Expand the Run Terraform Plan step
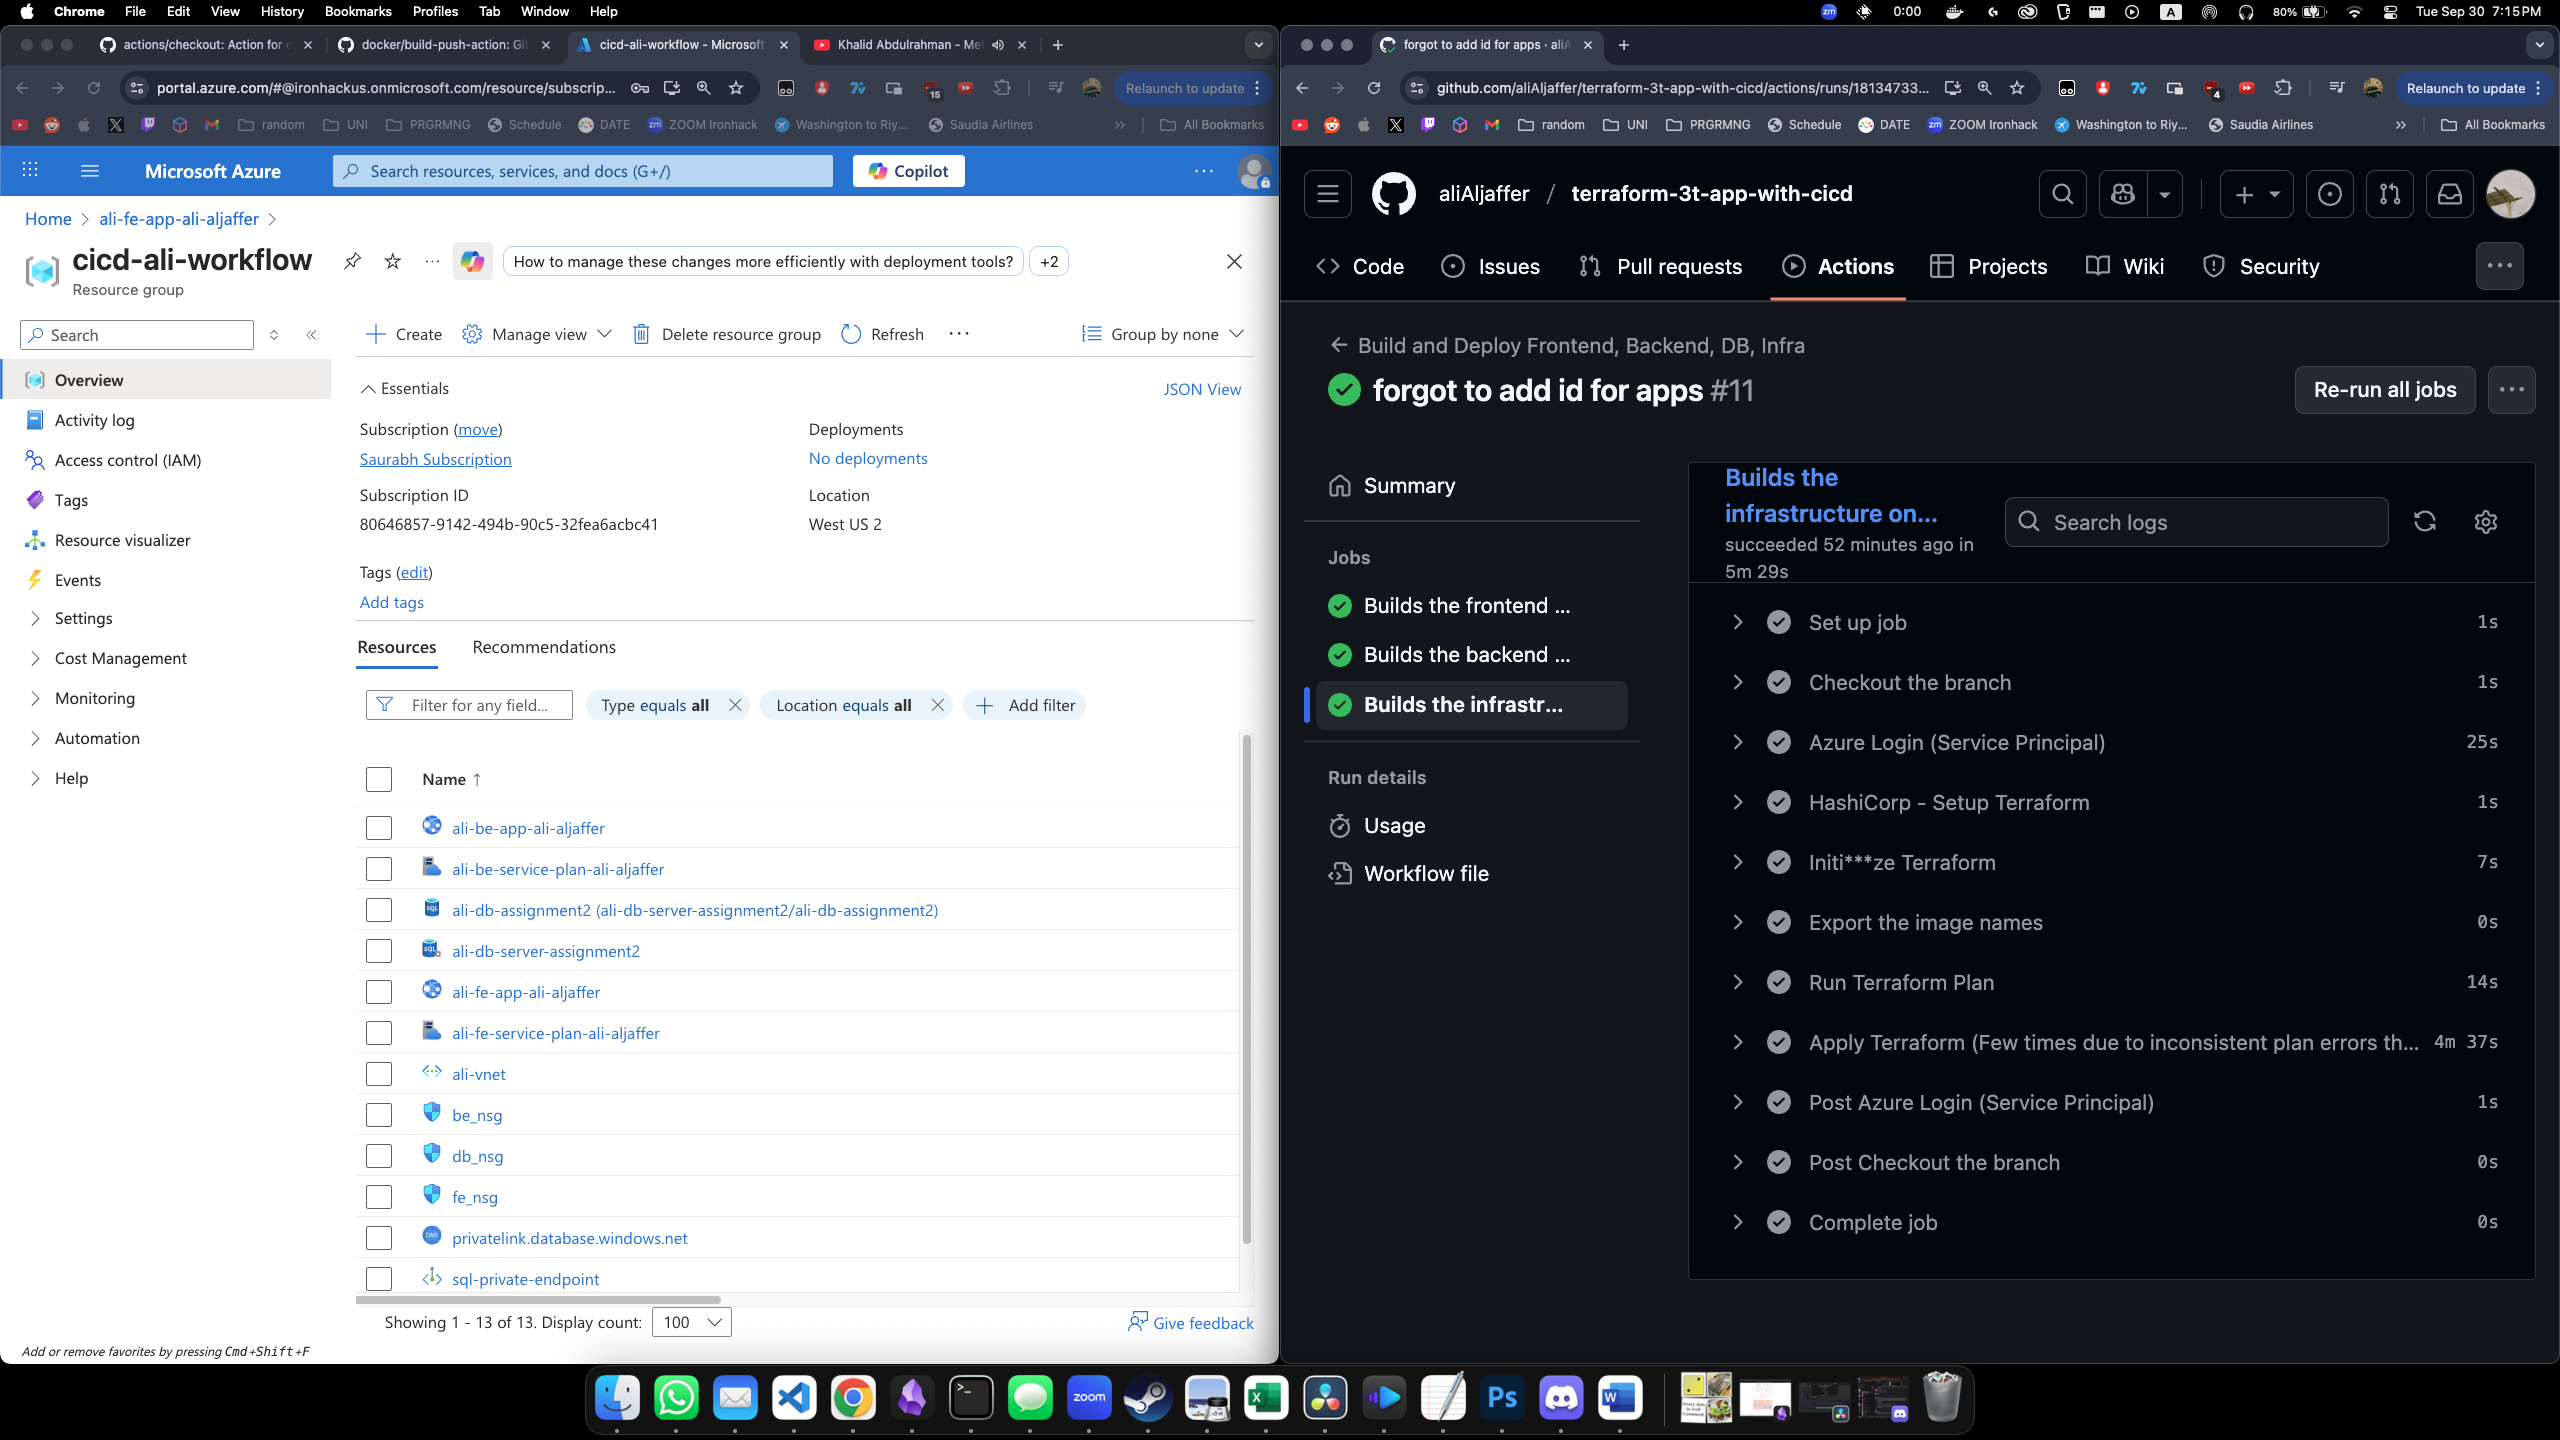Viewport: 2560px width, 1440px height. point(1738,982)
